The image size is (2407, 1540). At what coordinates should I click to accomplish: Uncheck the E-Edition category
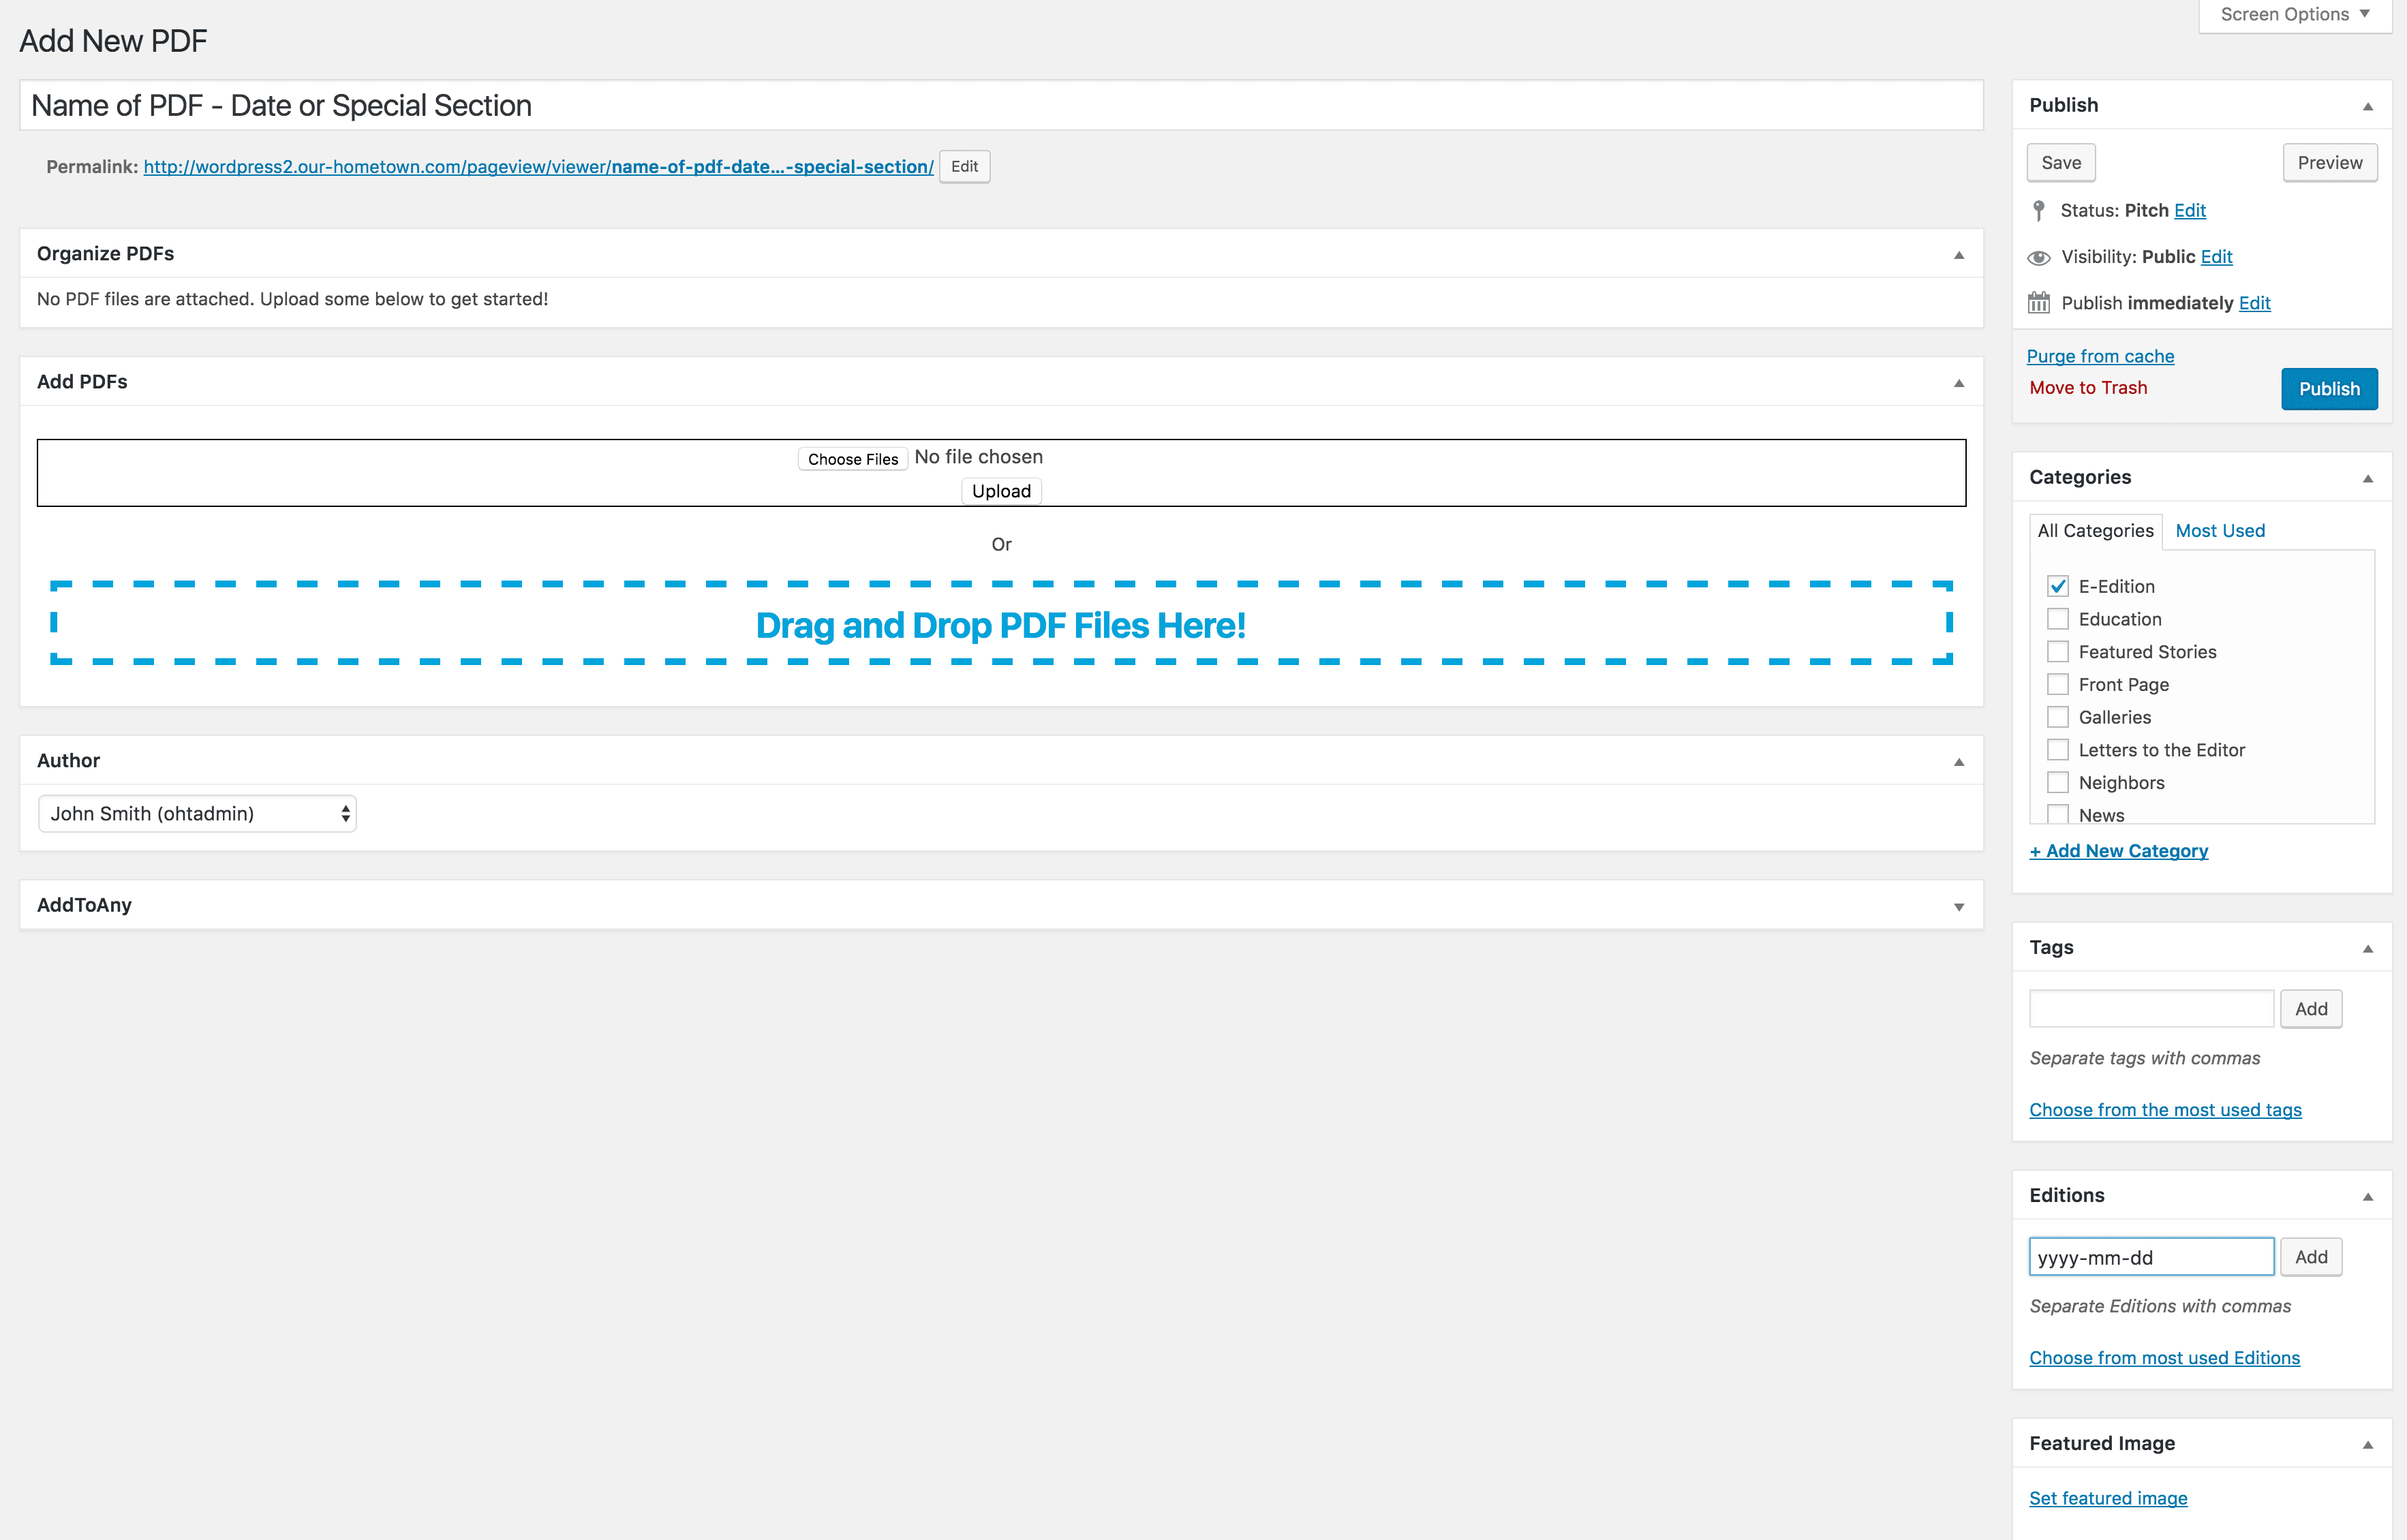coord(2057,586)
